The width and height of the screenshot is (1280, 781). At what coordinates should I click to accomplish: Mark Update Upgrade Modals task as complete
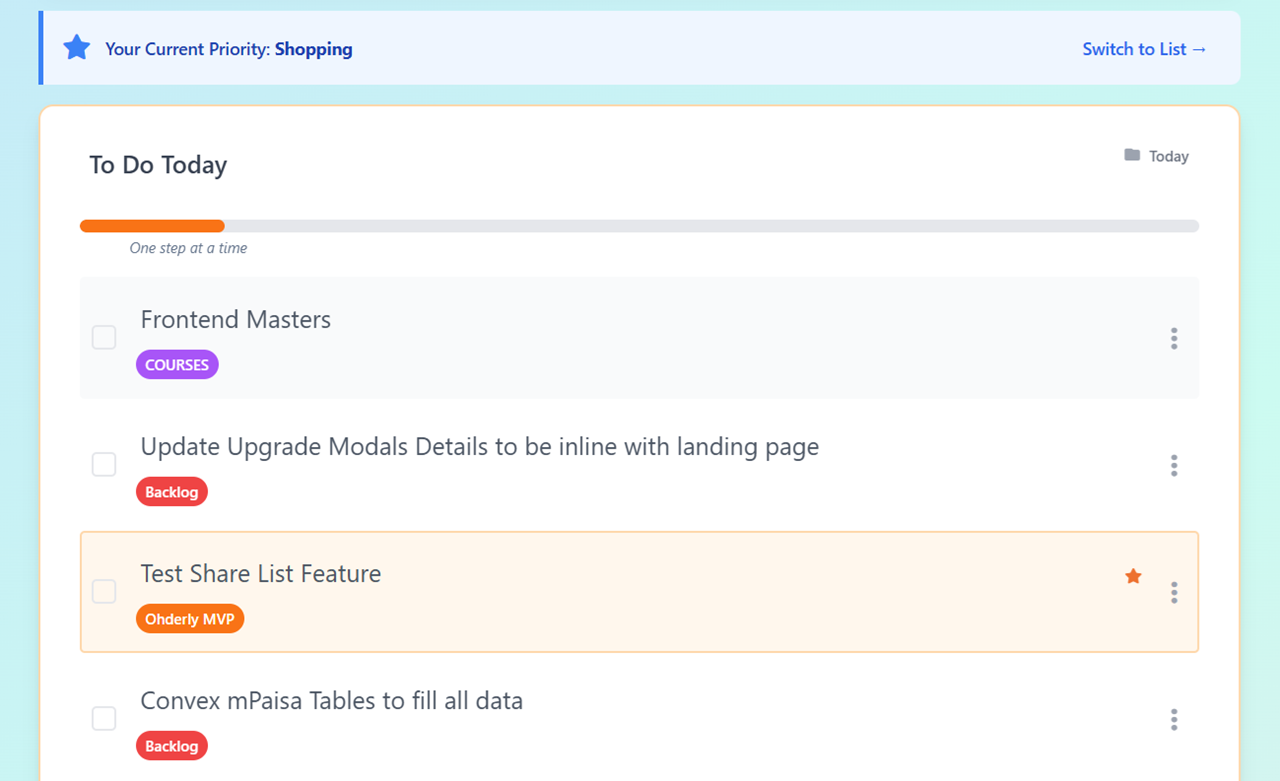pos(104,464)
